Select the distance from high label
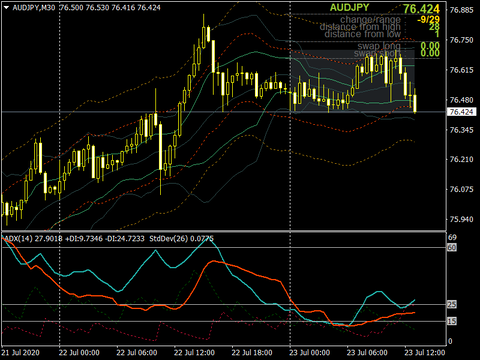Image resolution: width=480 pixels, height=360 pixels. point(360,27)
